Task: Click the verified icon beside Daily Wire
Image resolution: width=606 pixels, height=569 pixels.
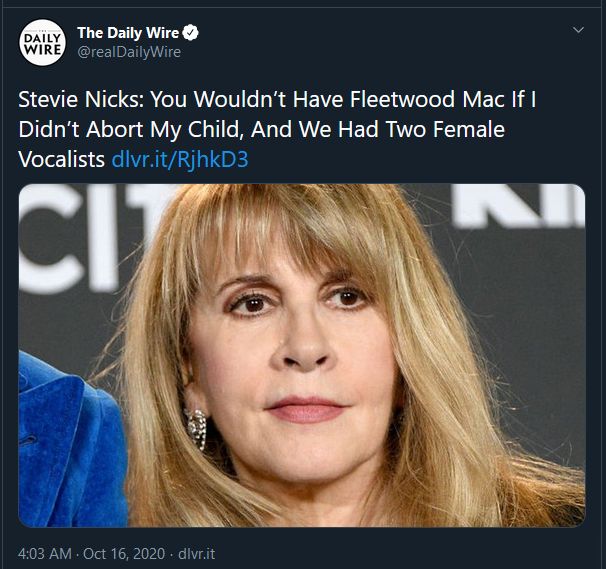Action: pyautogui.click(x=192, y=33)
